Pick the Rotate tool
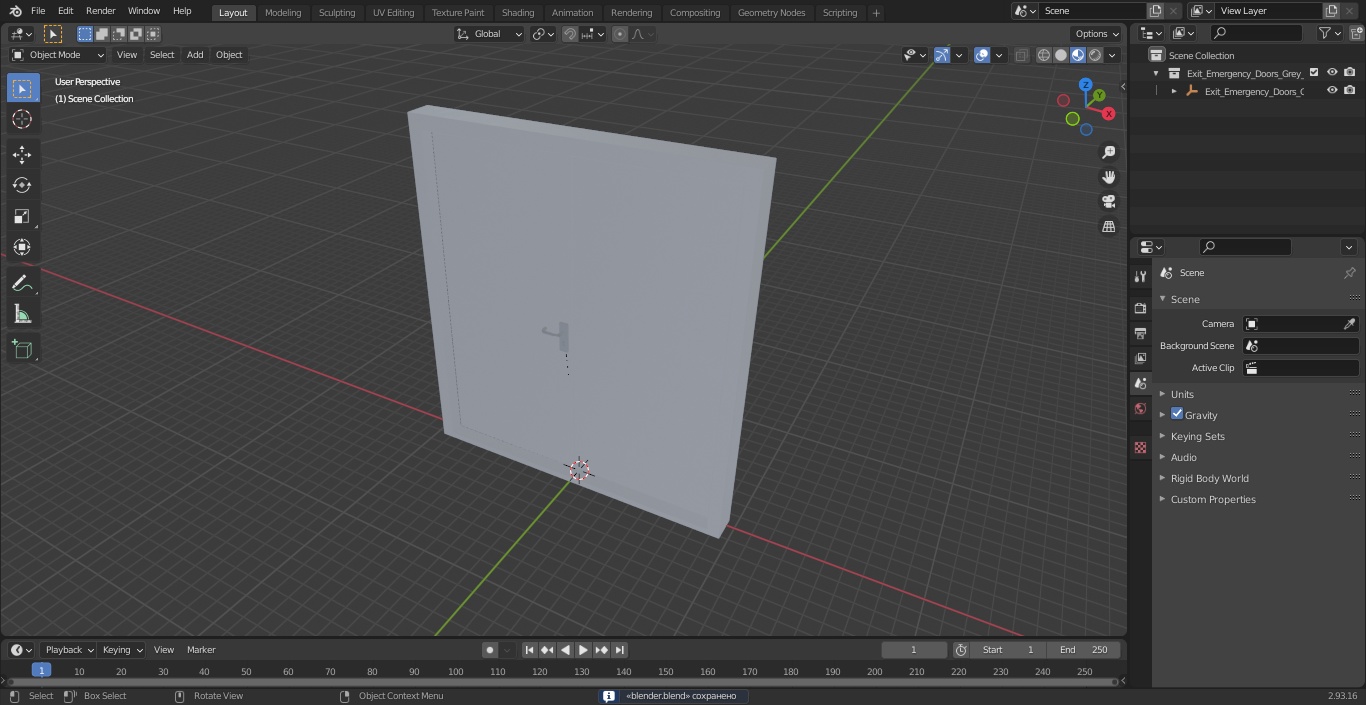 (22, 185)
